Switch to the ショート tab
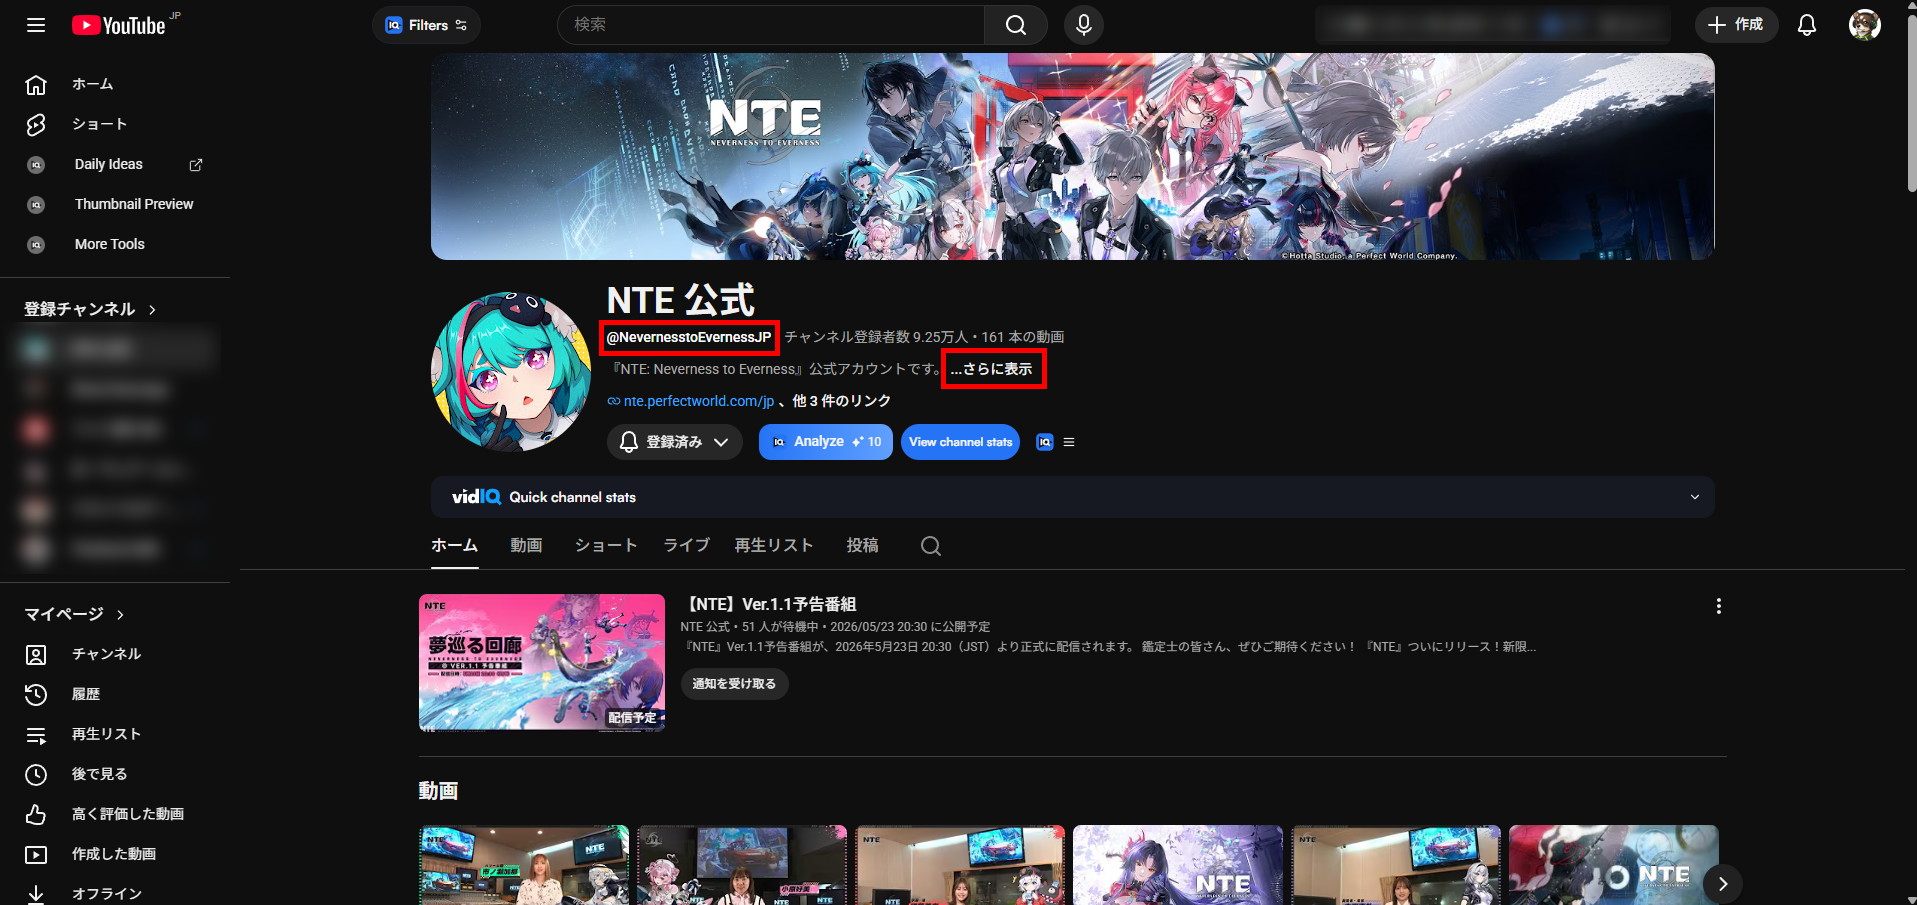 (x=606, y=545)
